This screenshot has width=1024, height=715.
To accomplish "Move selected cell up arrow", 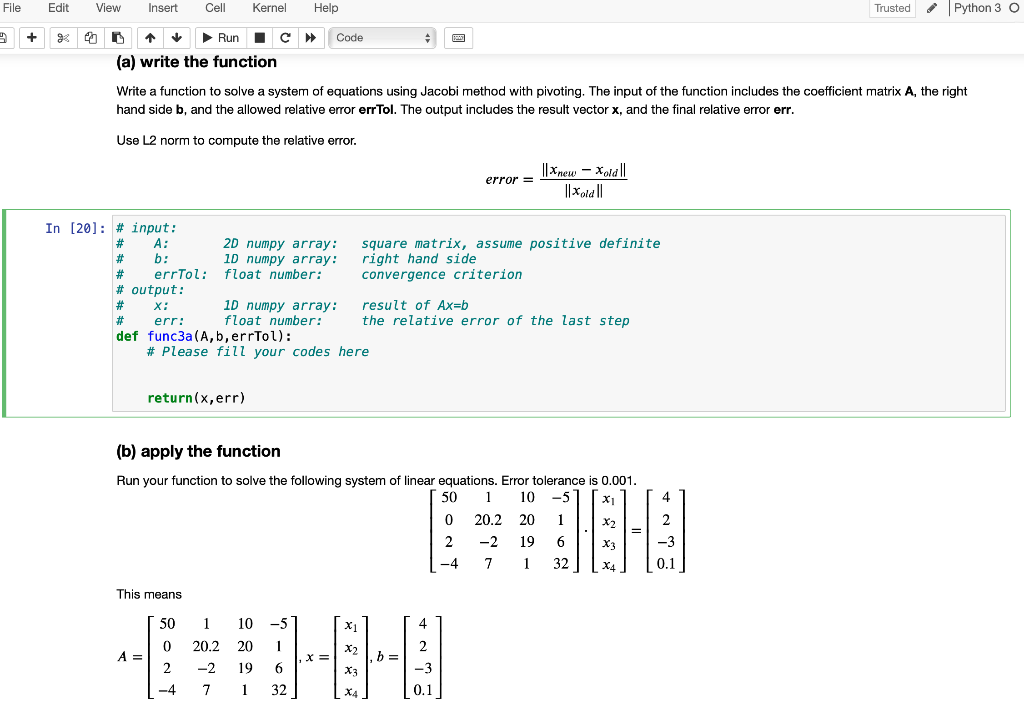I will (150, 38).
